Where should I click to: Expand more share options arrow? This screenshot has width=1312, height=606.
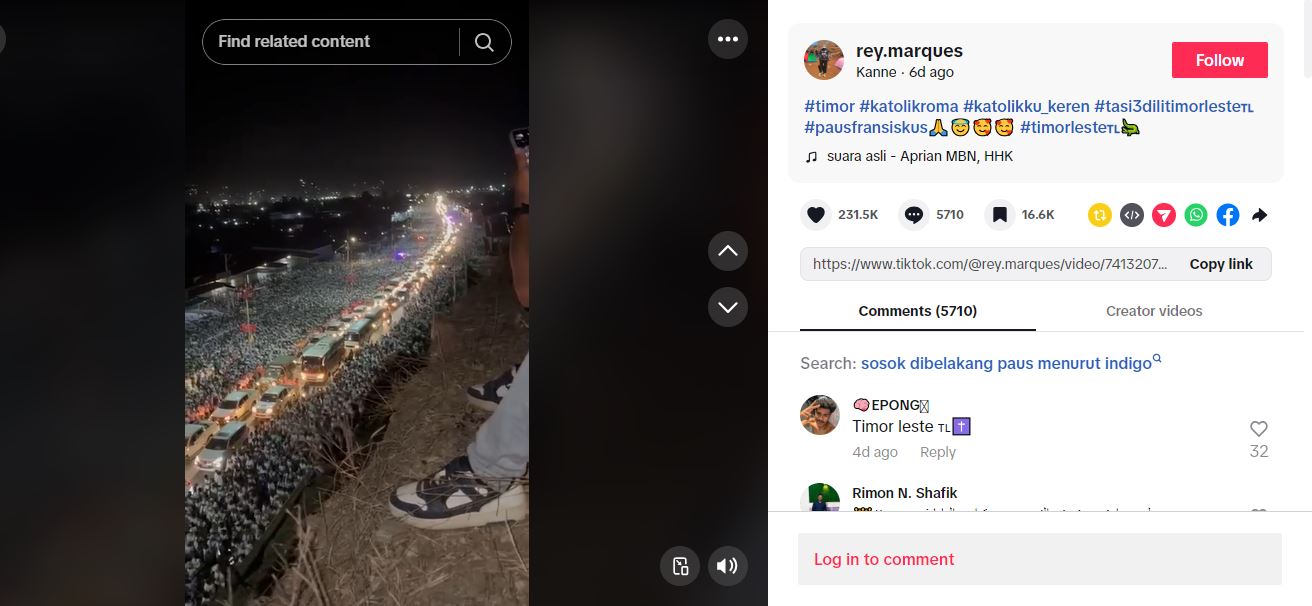tap(1260, 215)
